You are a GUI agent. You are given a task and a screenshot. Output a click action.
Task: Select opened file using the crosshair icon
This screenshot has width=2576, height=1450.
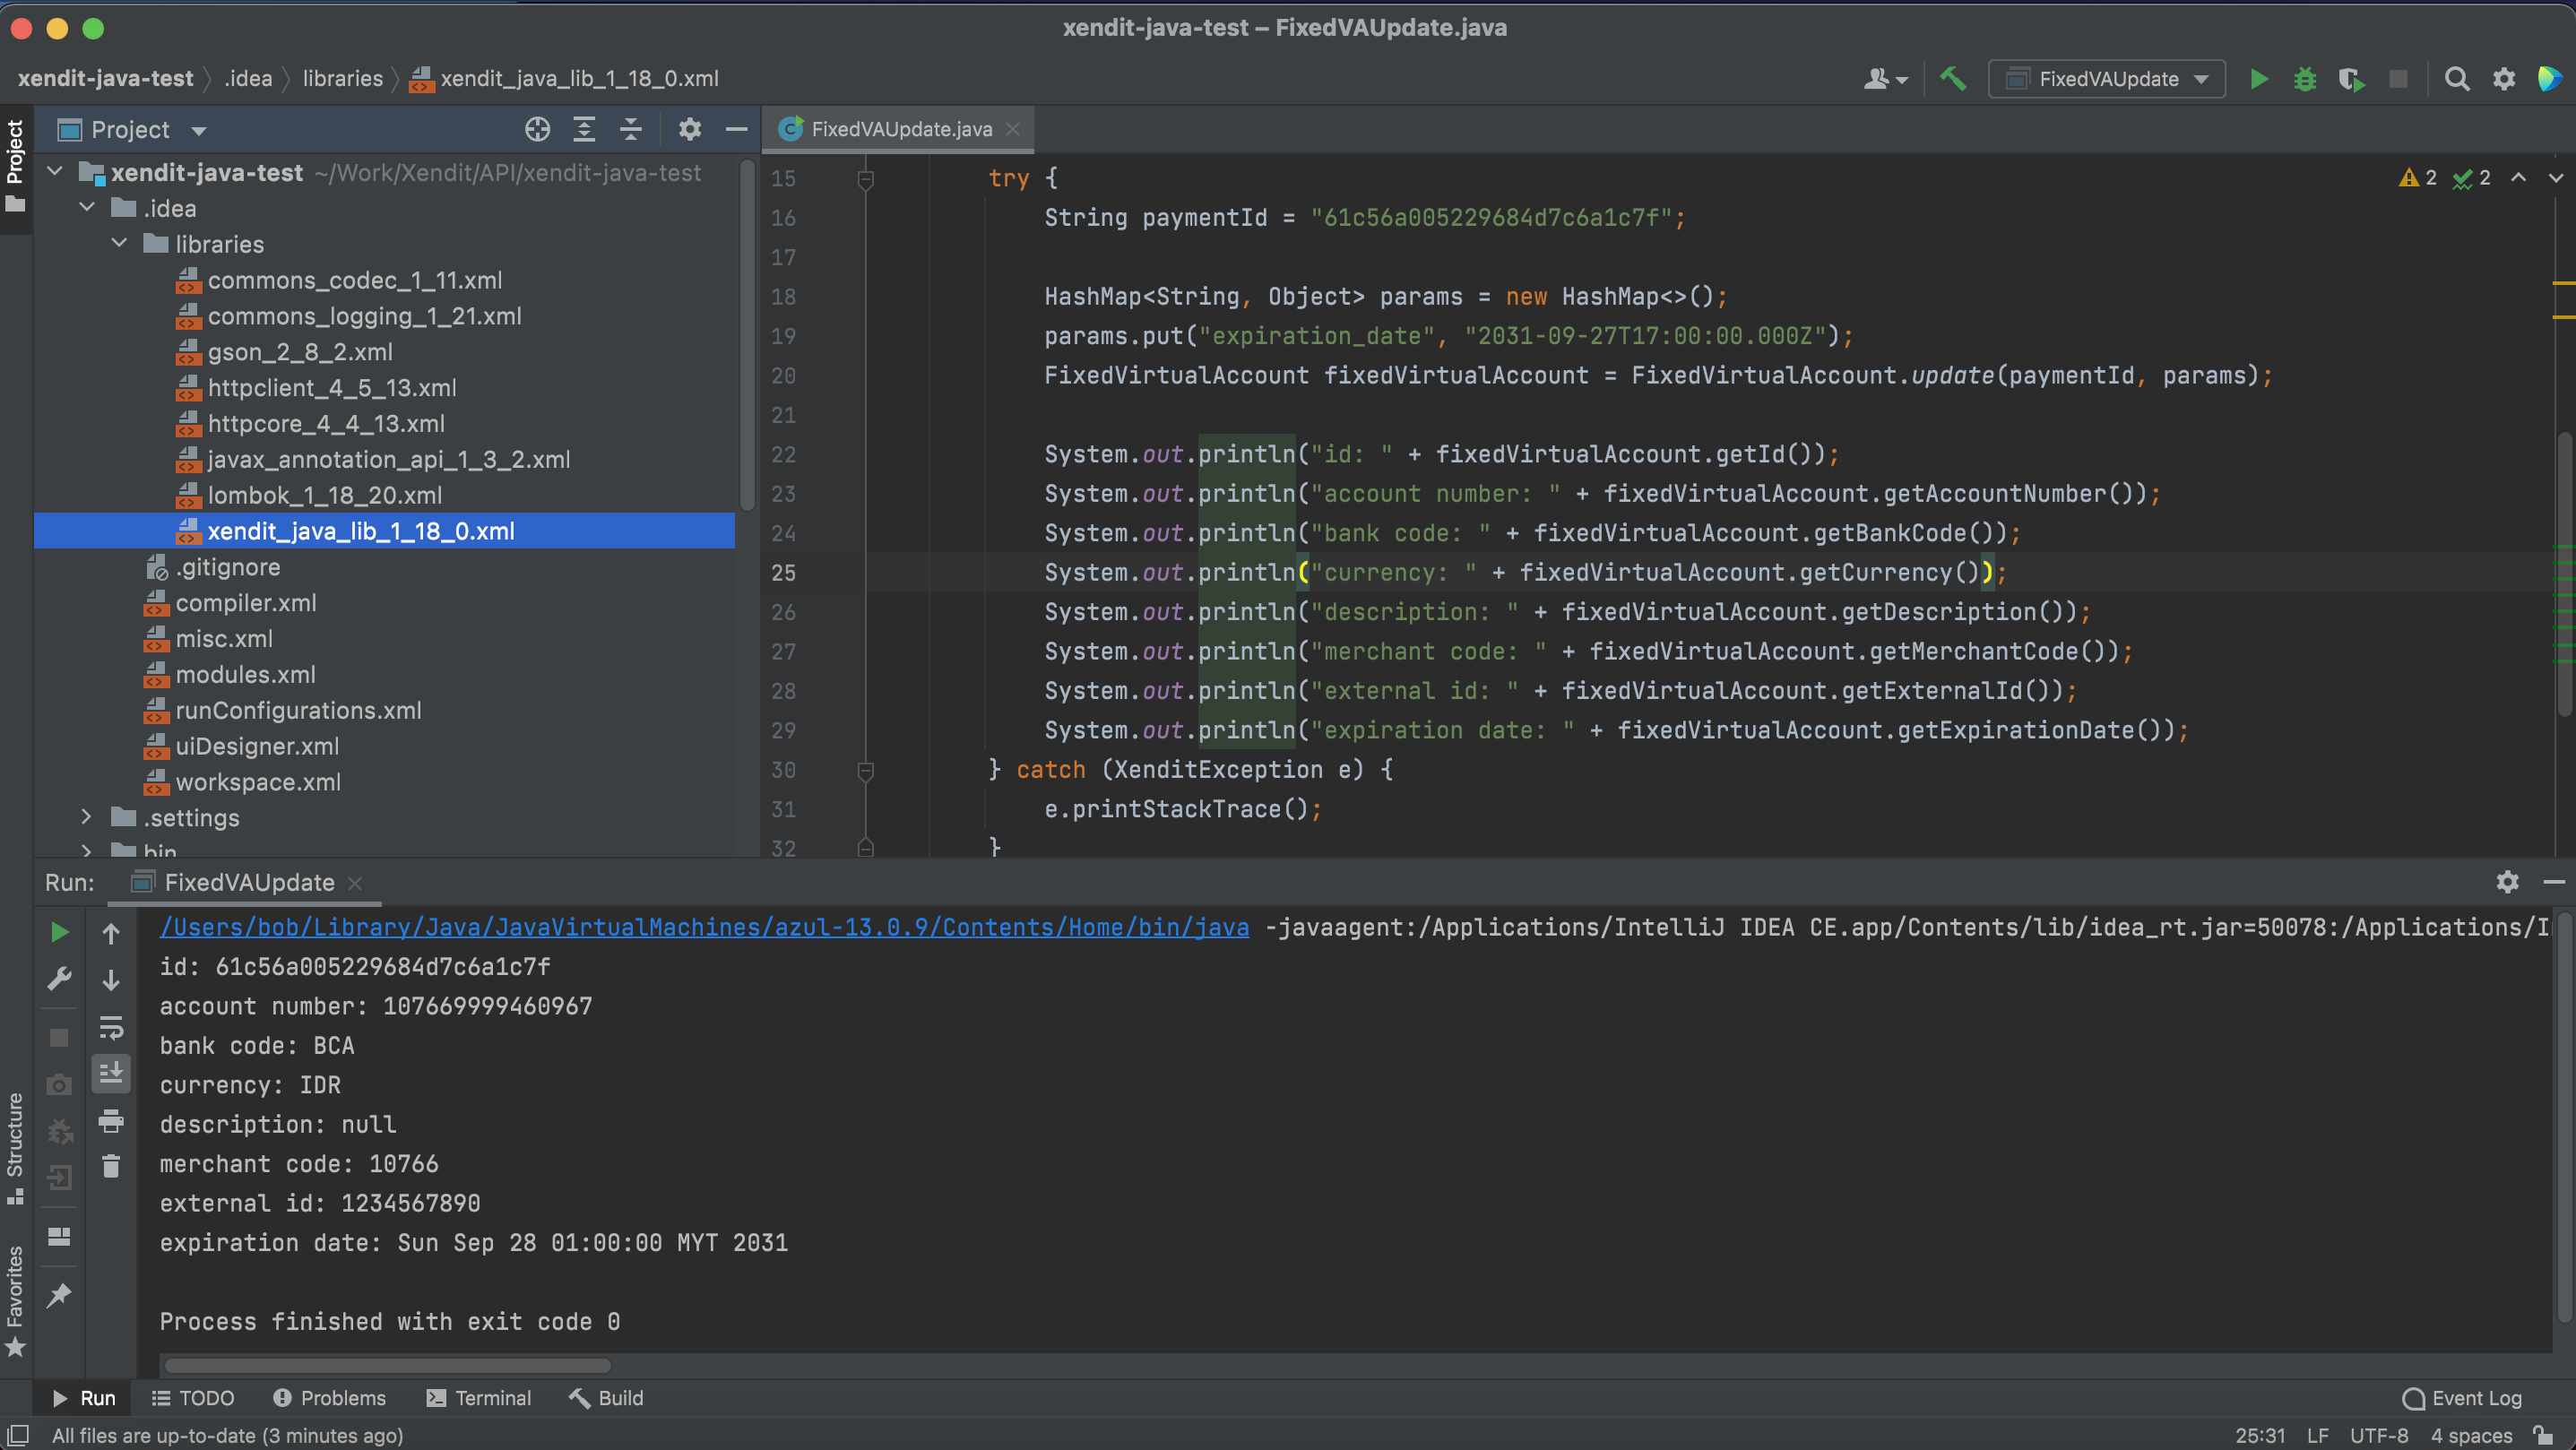(537, 129)
